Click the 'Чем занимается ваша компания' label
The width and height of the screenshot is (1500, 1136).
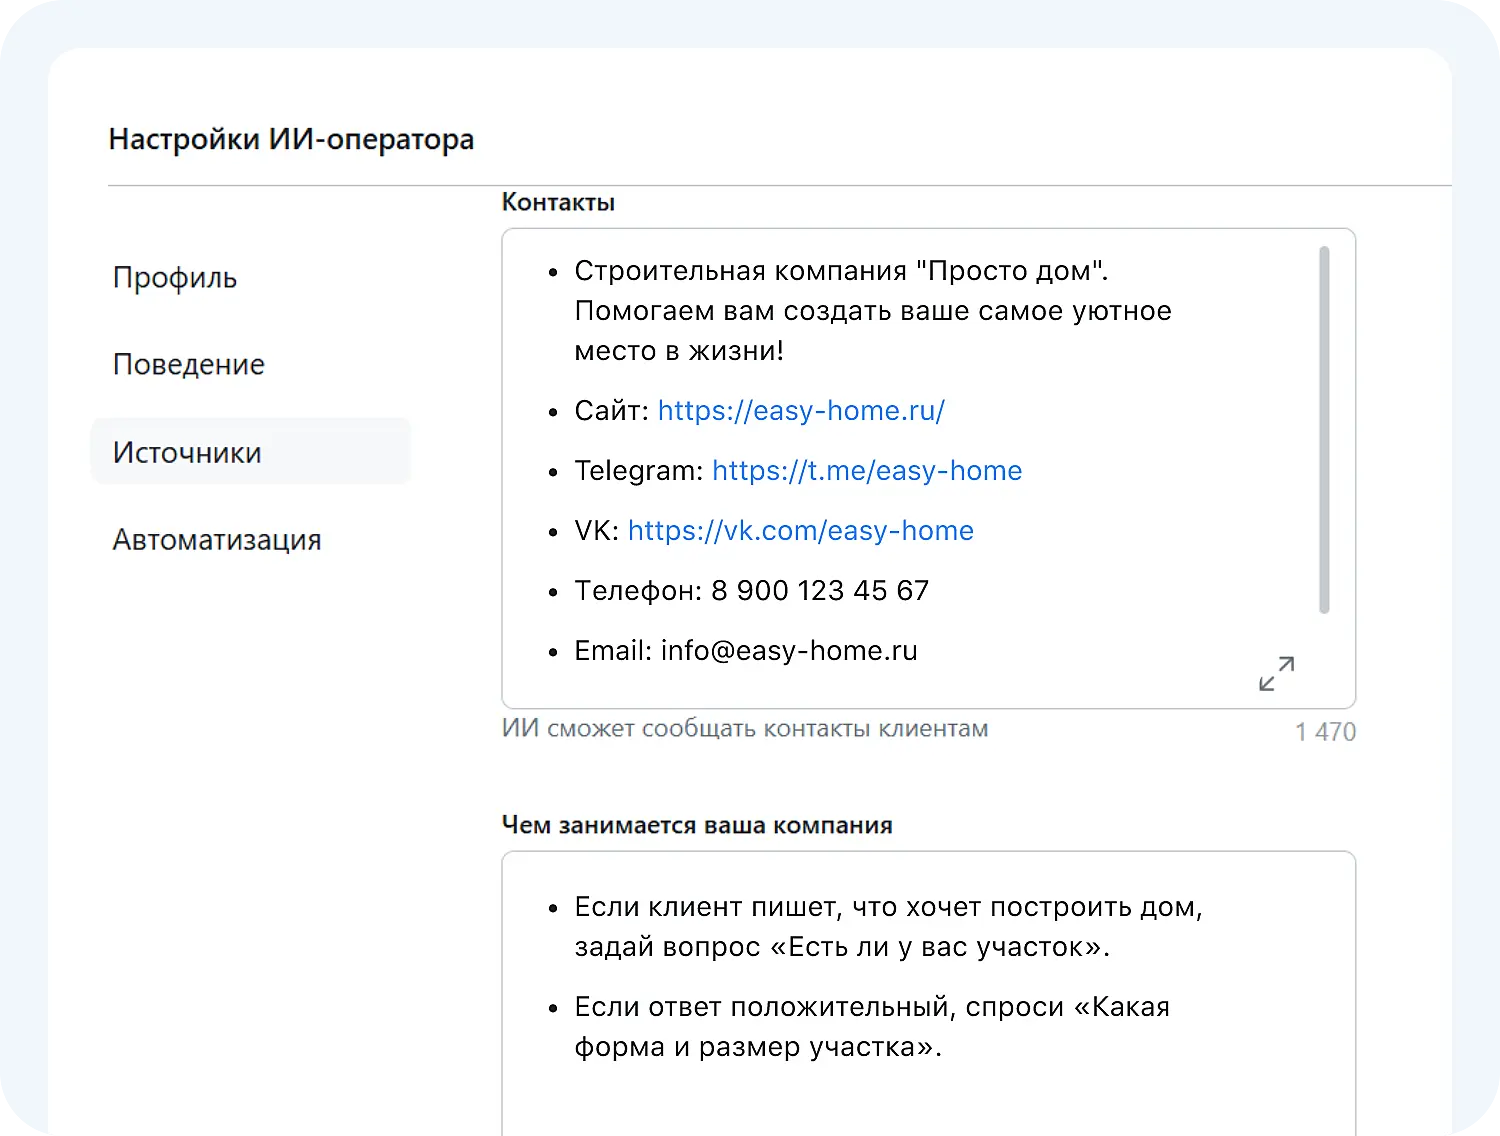[x=697, y=825]
